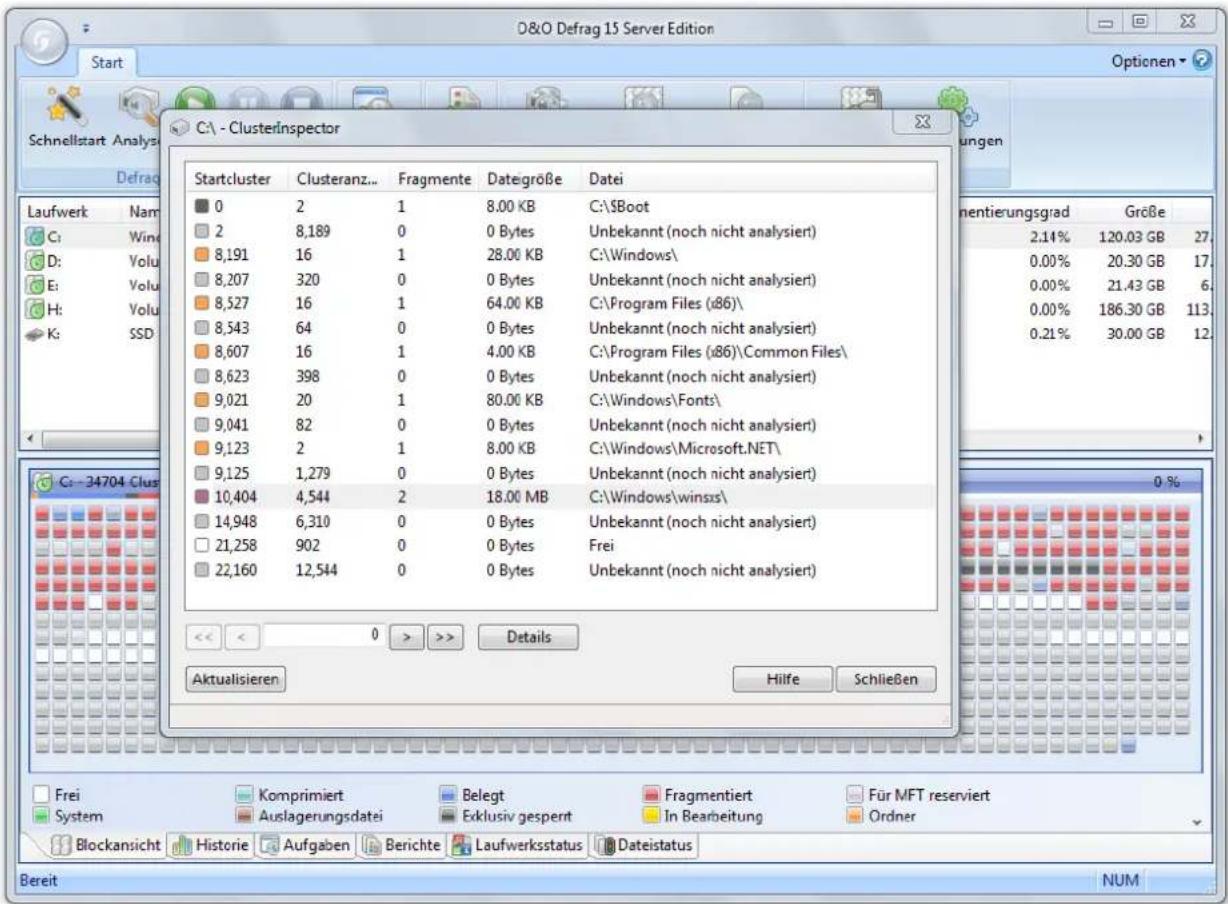Select the row labeled Frei
Screen dimensions: 1228x904
561,547
